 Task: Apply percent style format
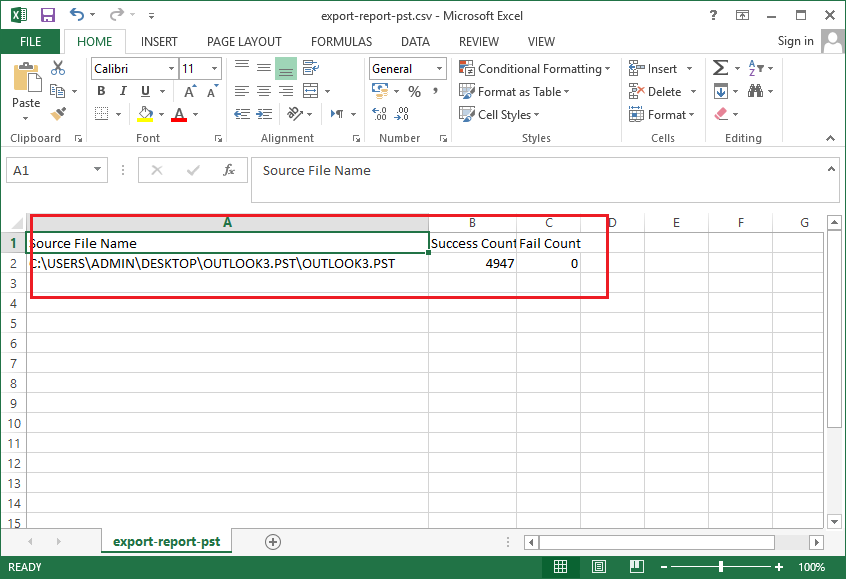pos(414,91)
